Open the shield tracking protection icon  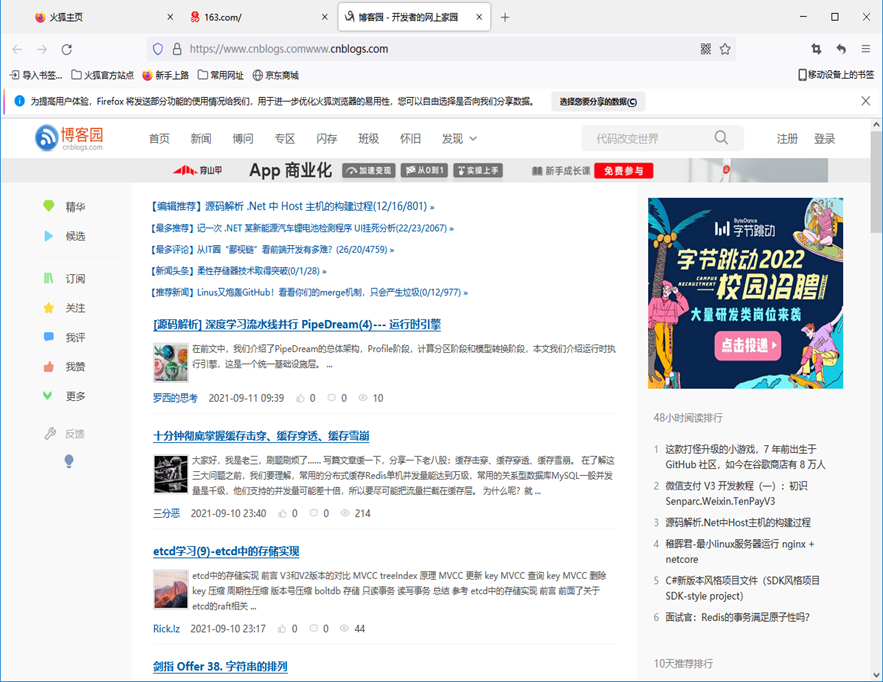click(158, 49)
